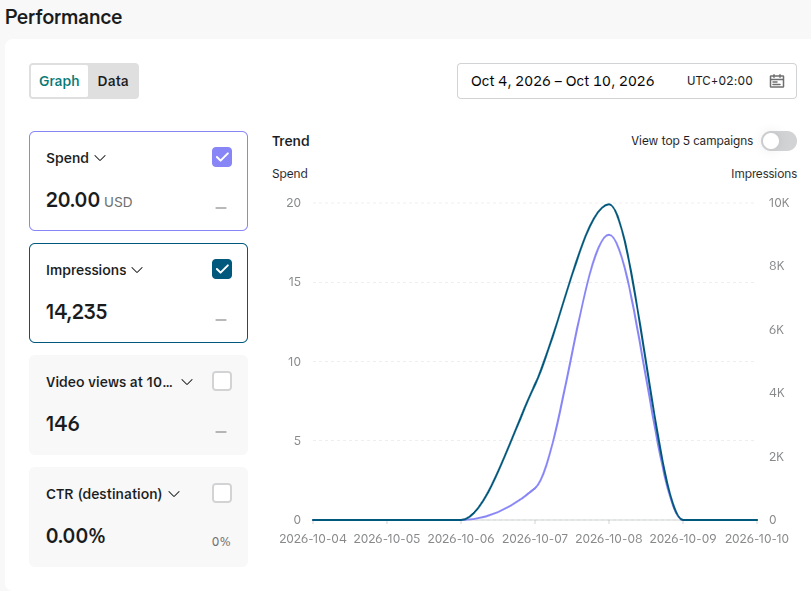Click the 2026-10-08 axis date label
The width and height of the screenshot is (811, 591).
point(609,539)
